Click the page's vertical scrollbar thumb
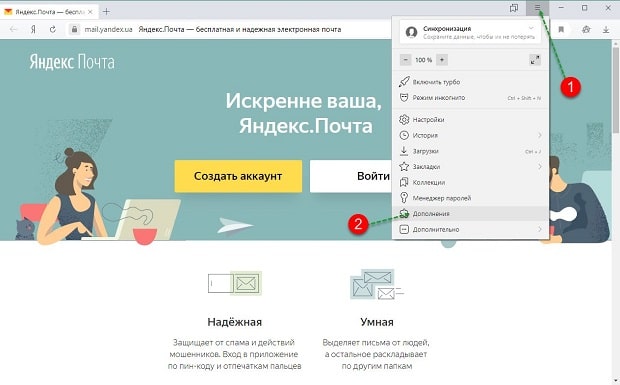Viewport: 620px width, 385px height. point(616,90)
